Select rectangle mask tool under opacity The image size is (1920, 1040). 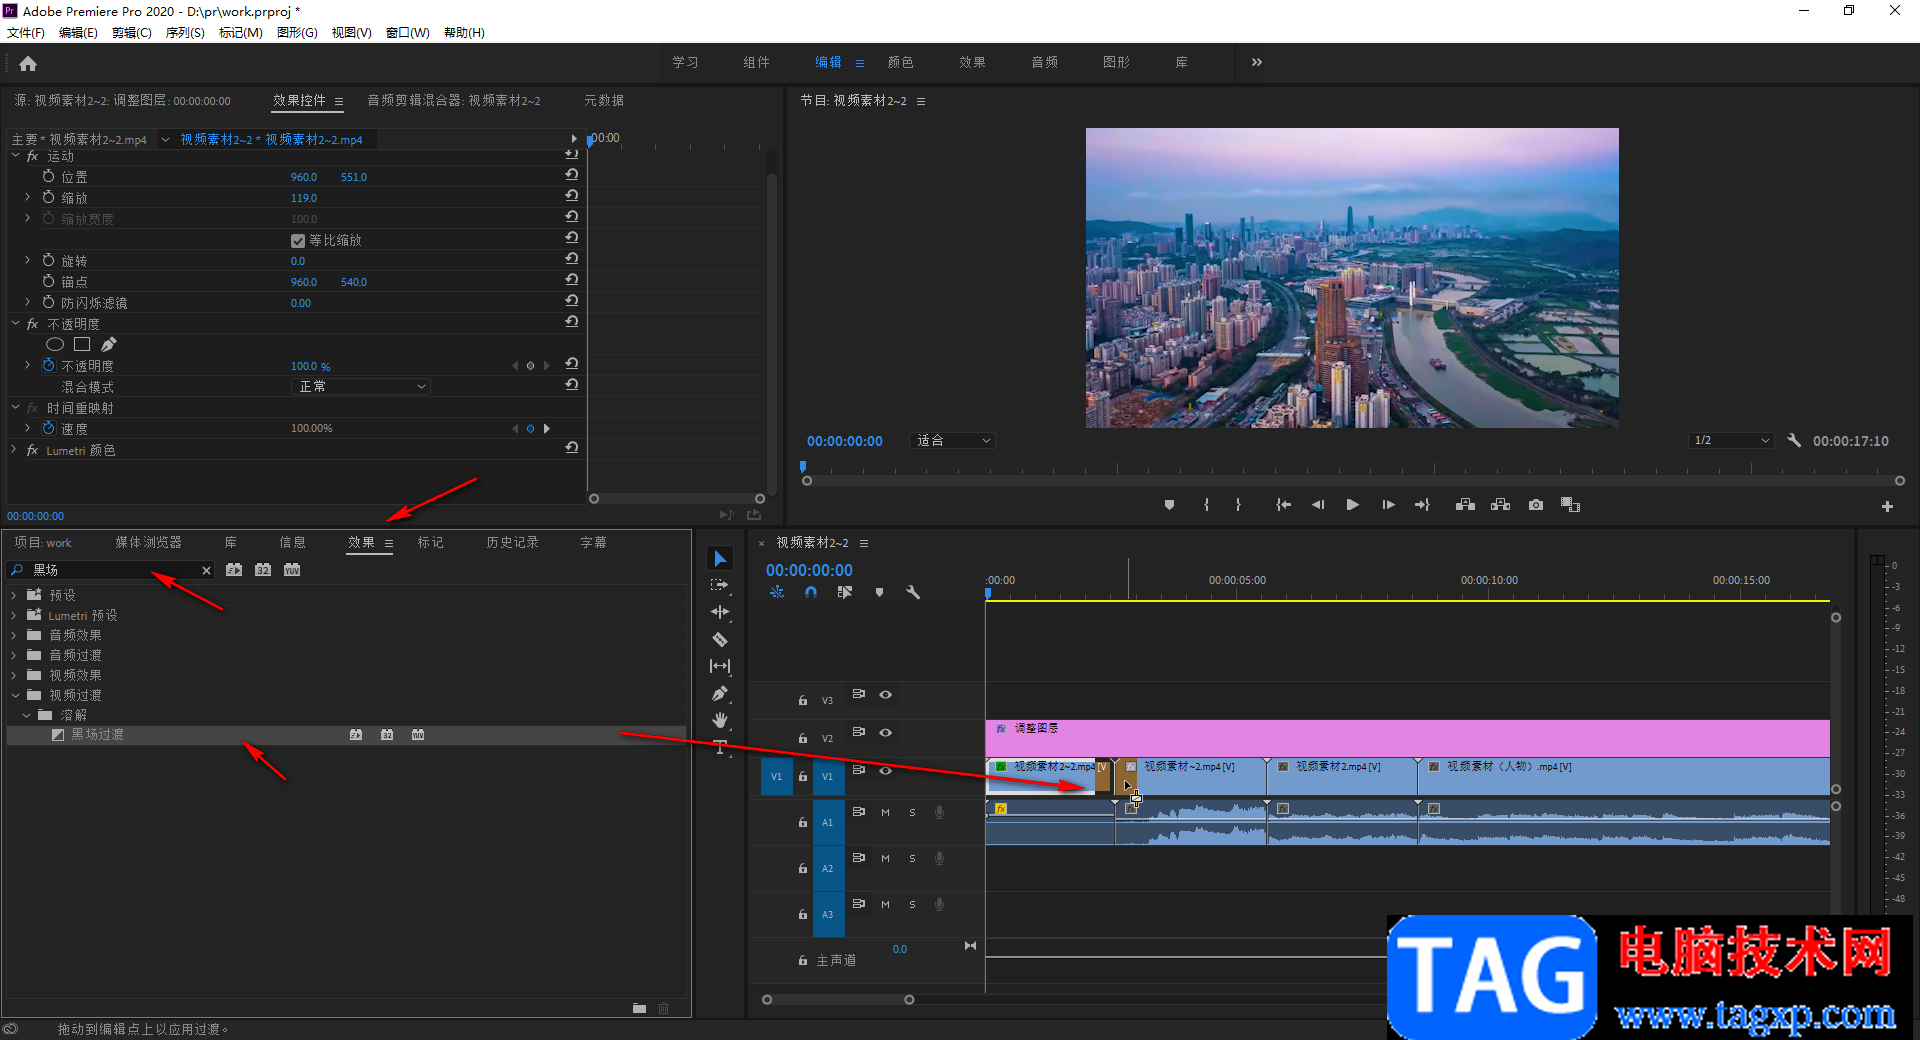82,344
